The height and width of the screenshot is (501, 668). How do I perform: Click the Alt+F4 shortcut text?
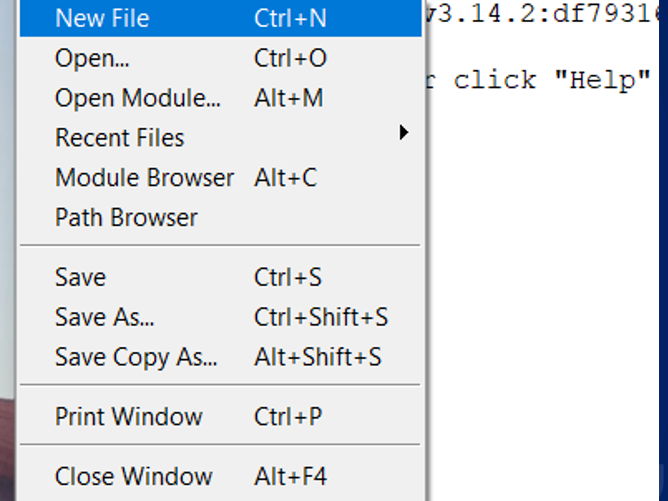(290, 476)
